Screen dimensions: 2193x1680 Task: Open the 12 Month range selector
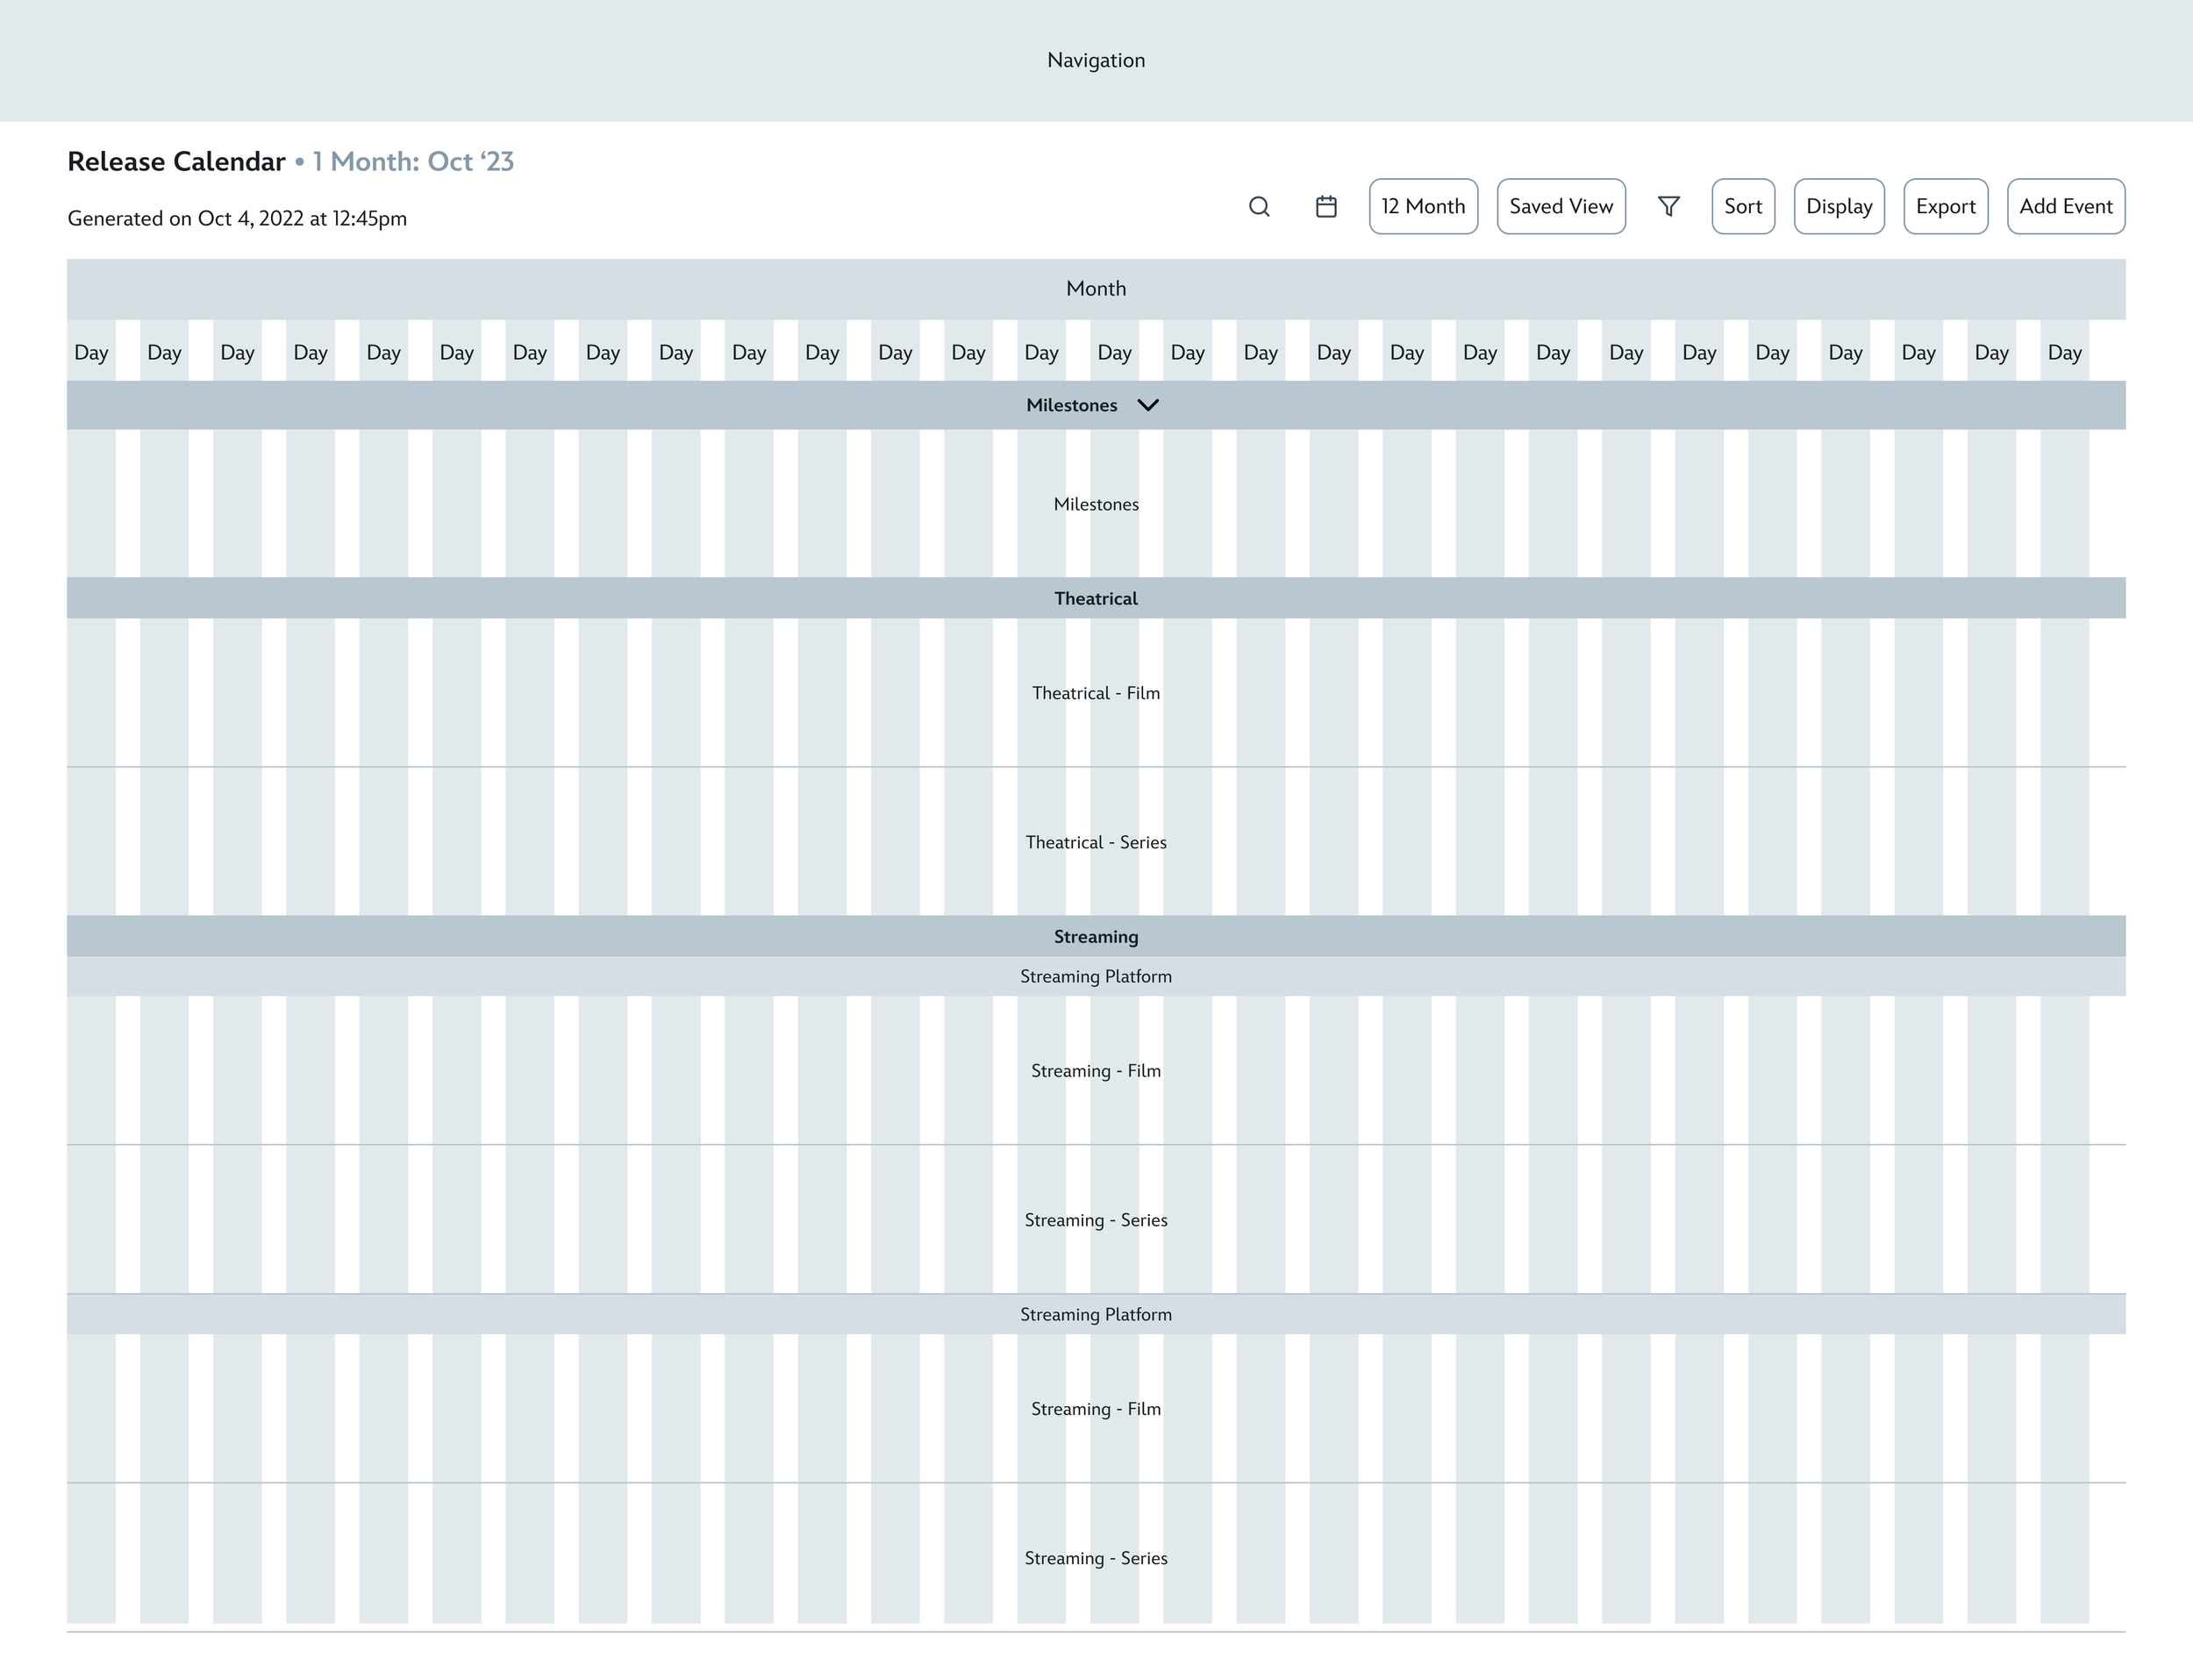click(1423, 207)
